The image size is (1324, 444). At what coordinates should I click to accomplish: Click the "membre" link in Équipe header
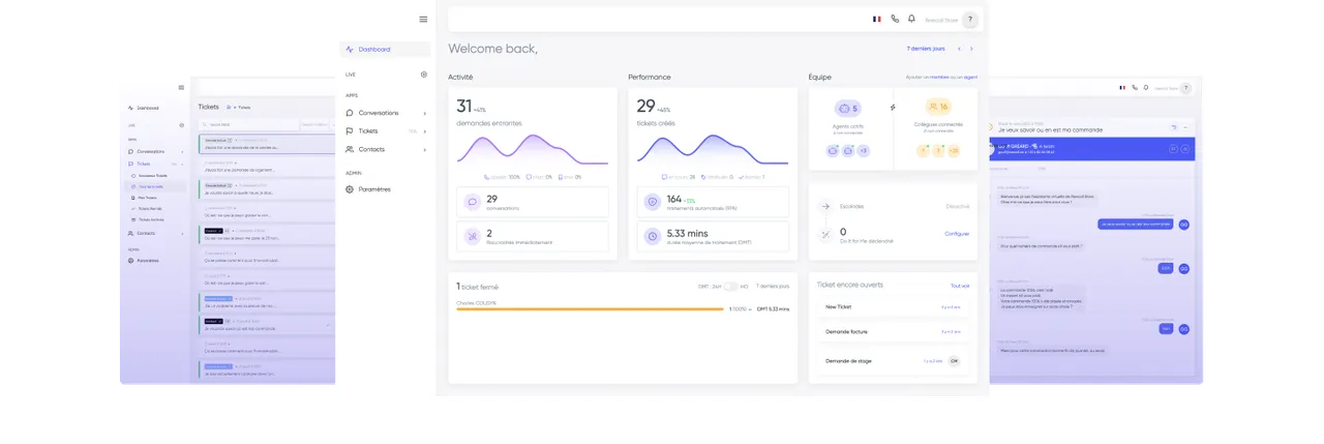point(939,77)
